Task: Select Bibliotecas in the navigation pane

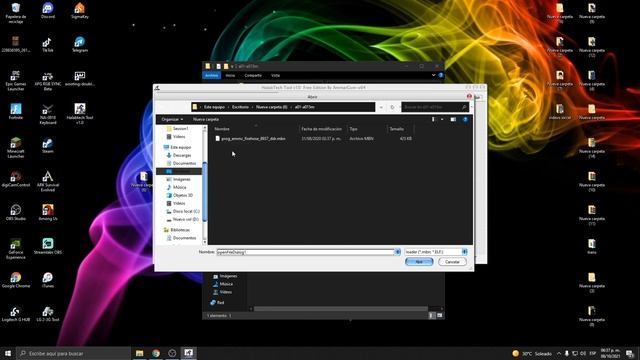Action: [180, 230]
